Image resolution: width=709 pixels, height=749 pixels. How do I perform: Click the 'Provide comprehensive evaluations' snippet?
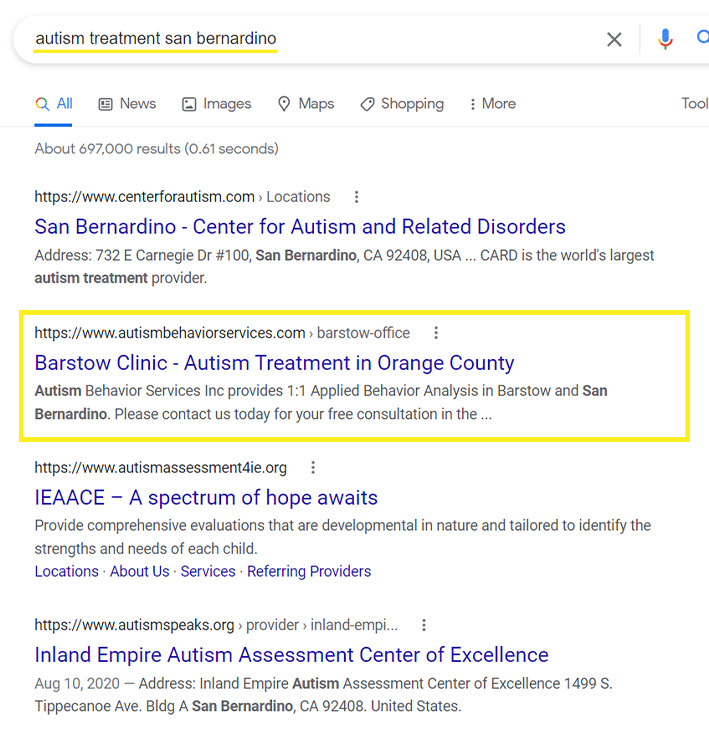(x=343, y=537)
